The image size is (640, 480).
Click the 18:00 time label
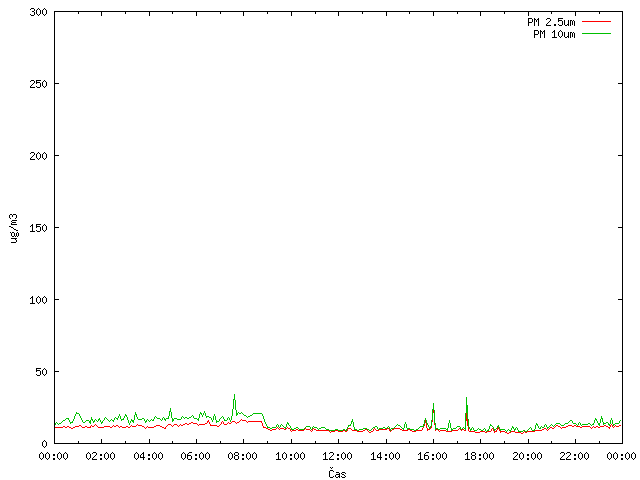(480, 456)
